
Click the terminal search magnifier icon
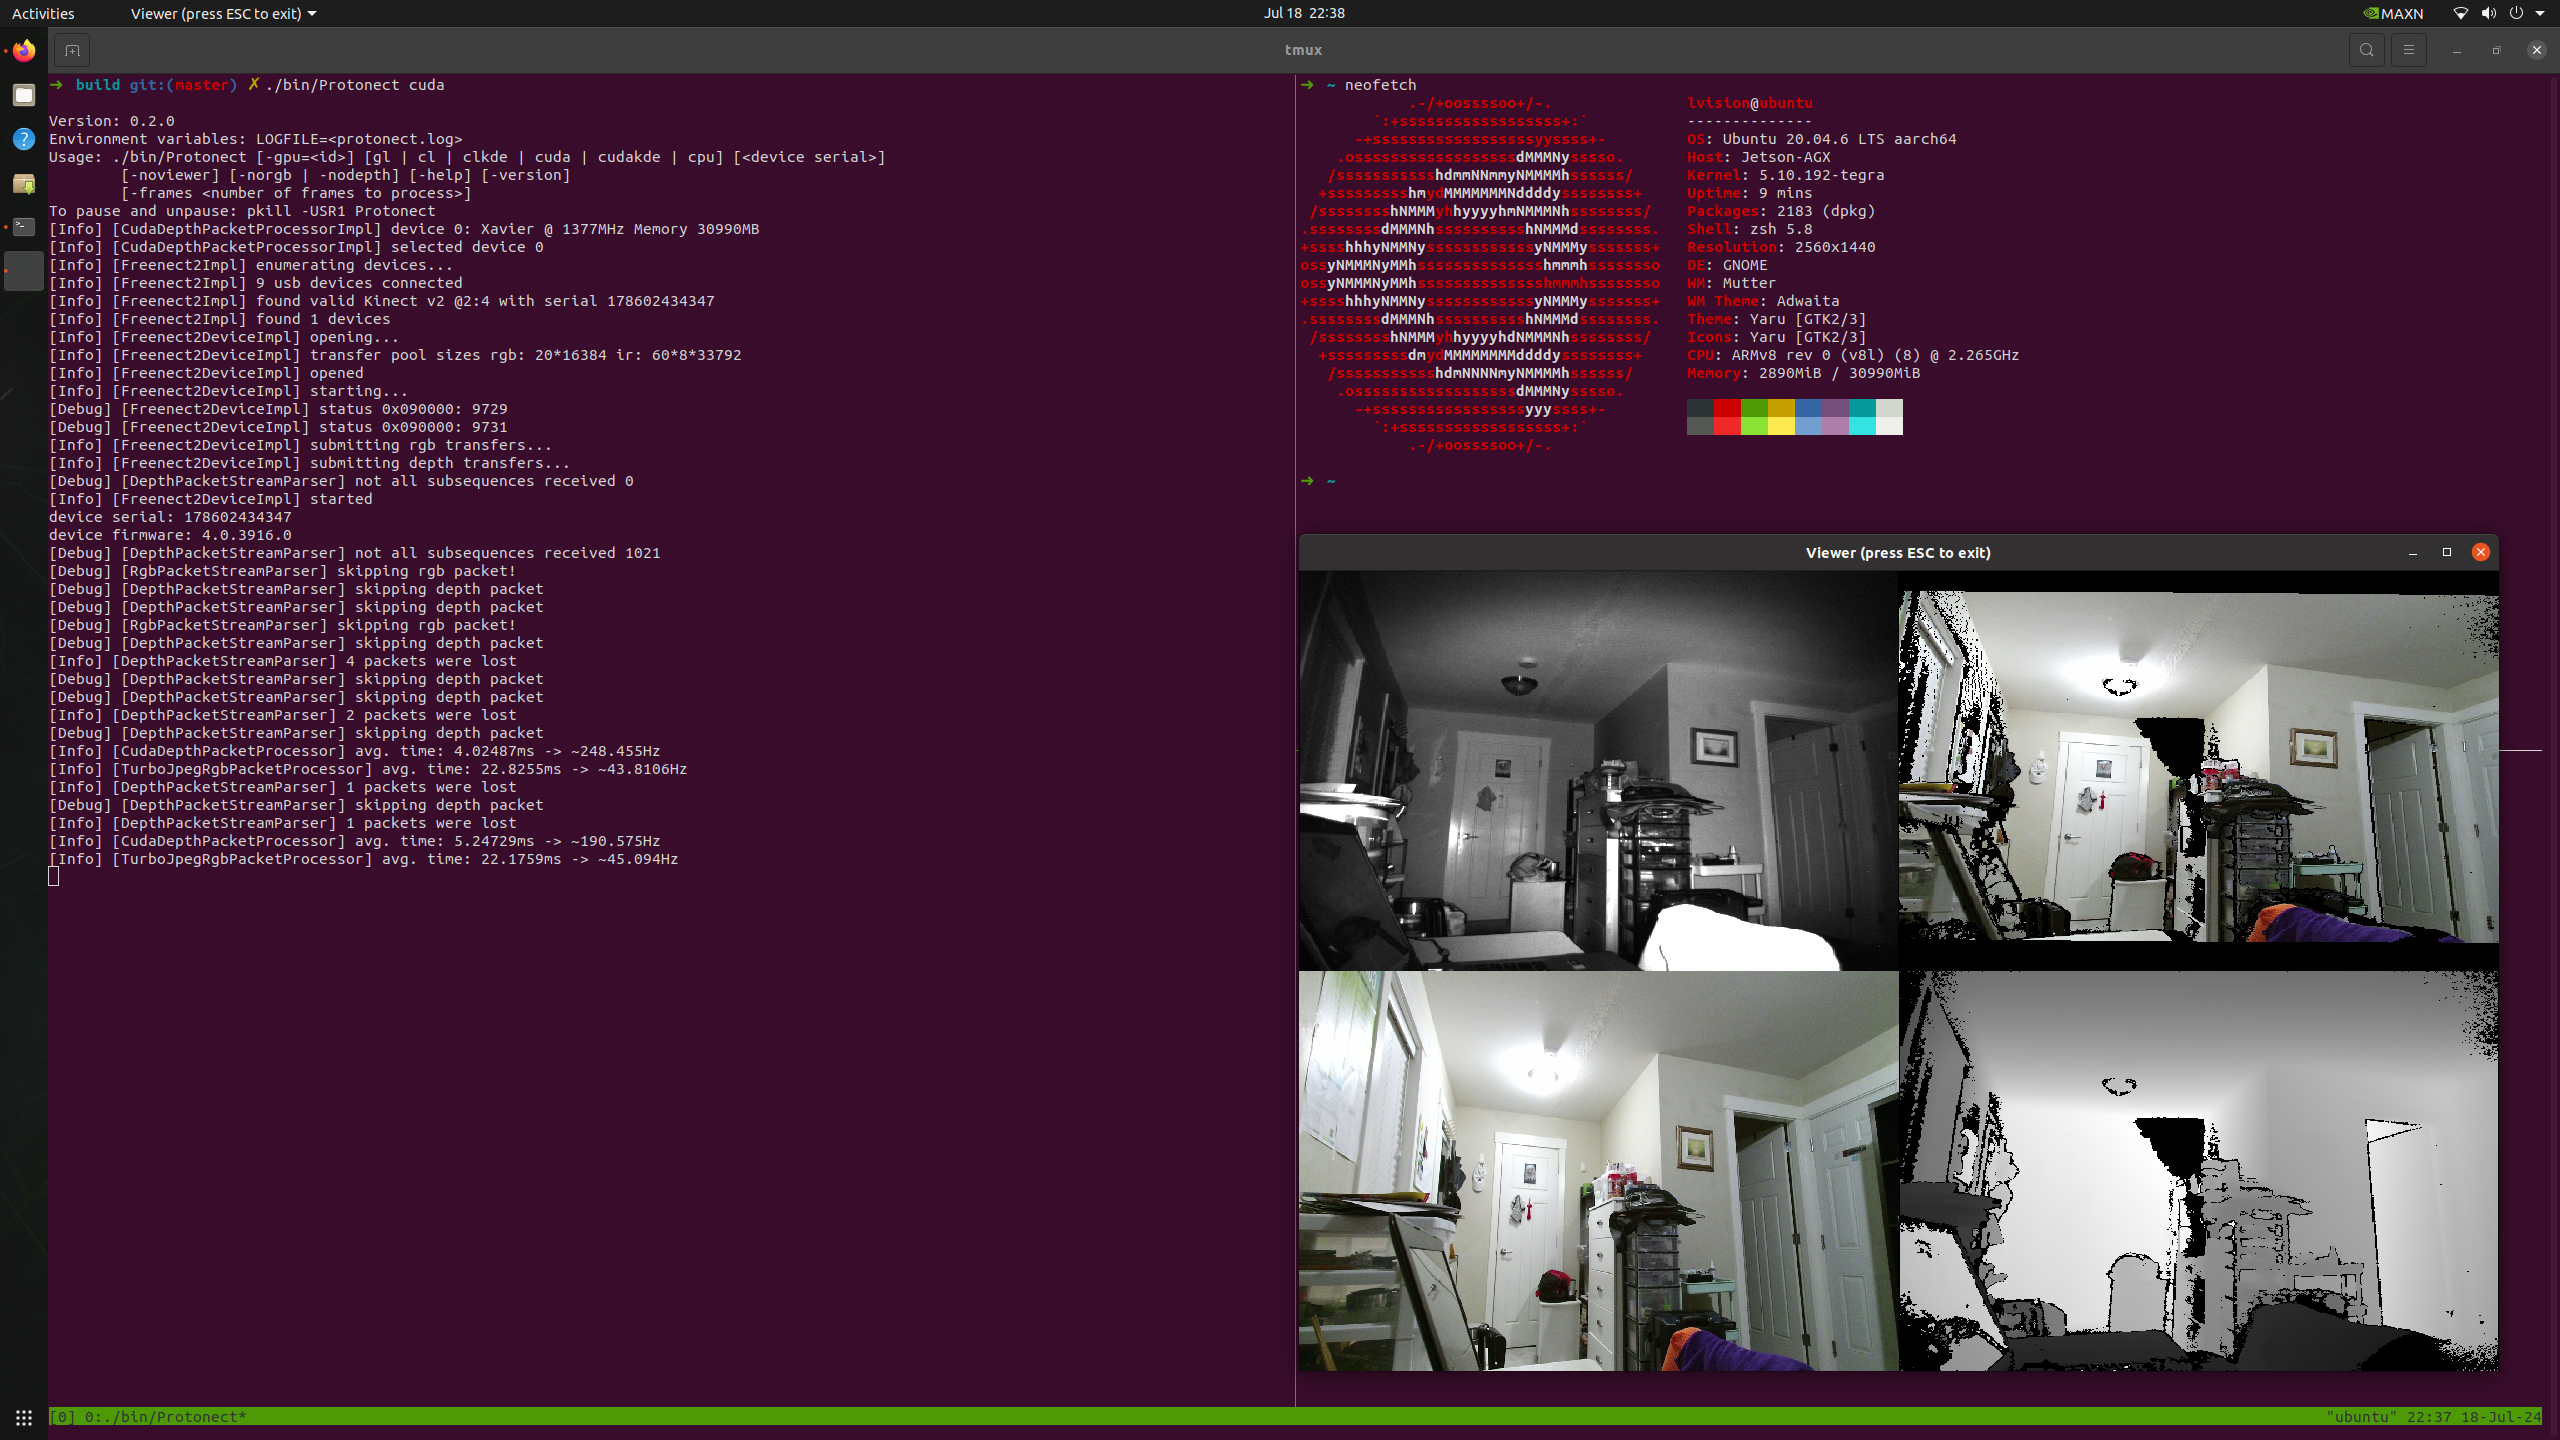point(2366,50)
